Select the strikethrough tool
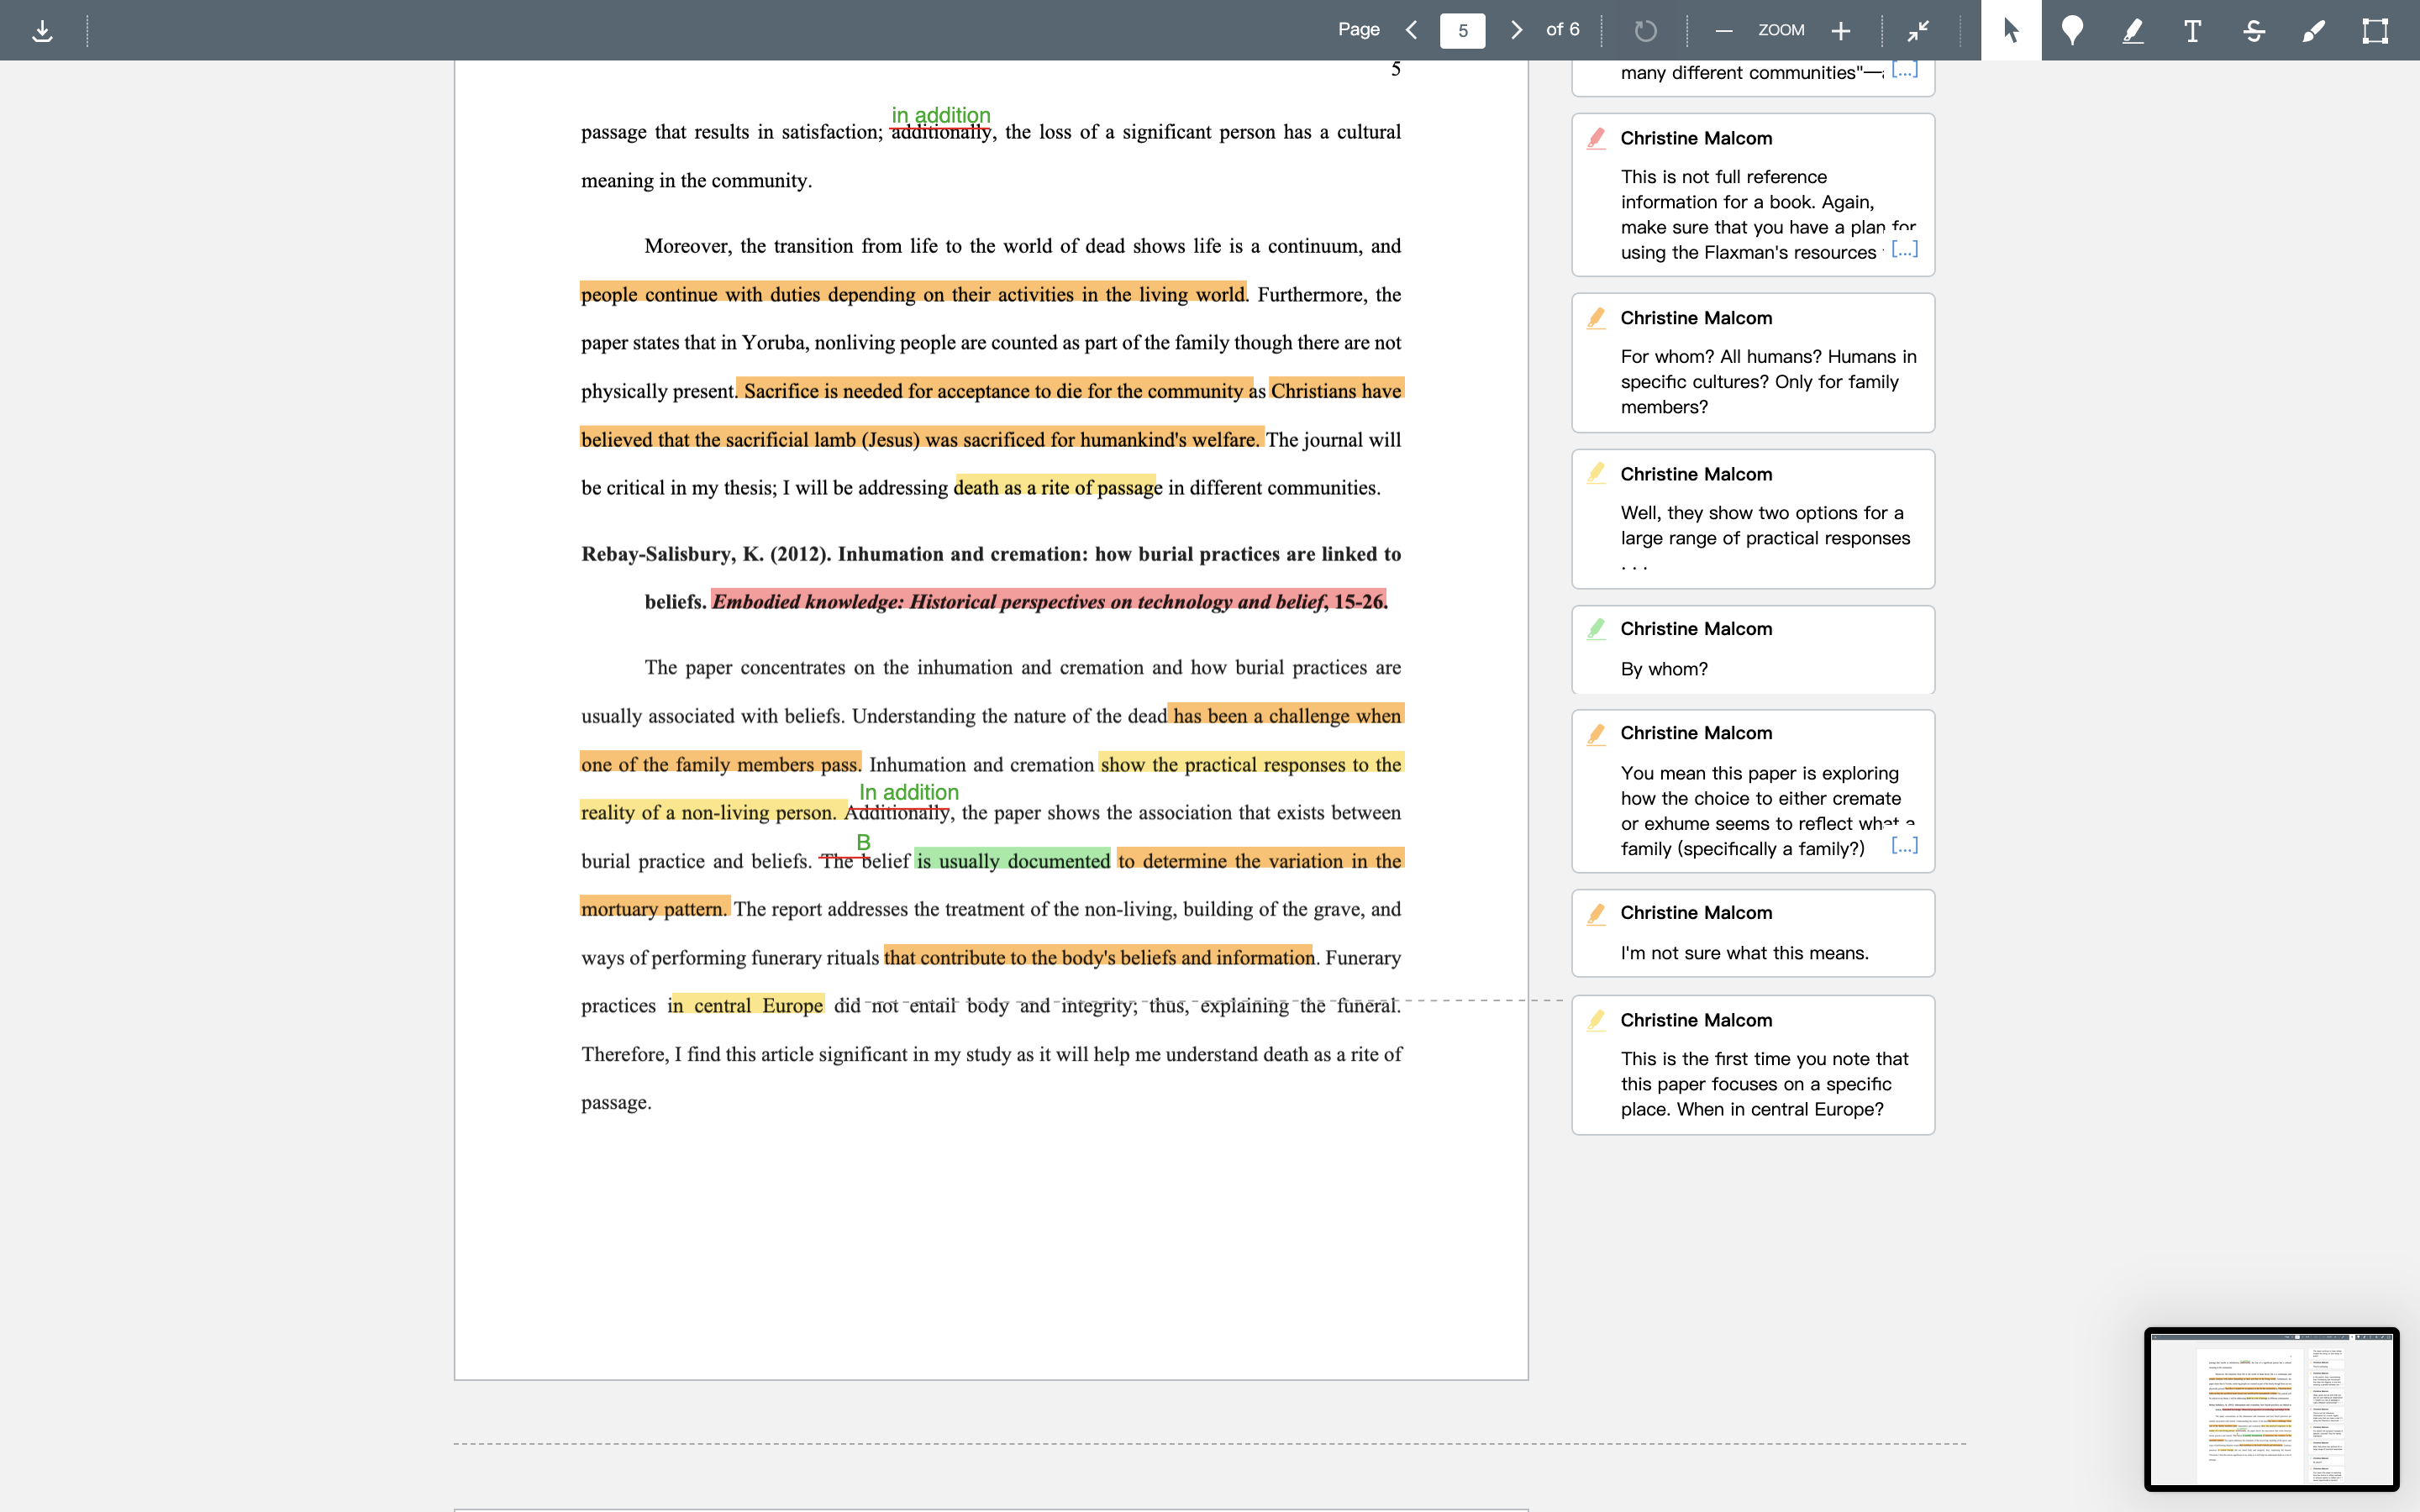The width and height of the screenshot is (2420, 1512). [2253, 30]
